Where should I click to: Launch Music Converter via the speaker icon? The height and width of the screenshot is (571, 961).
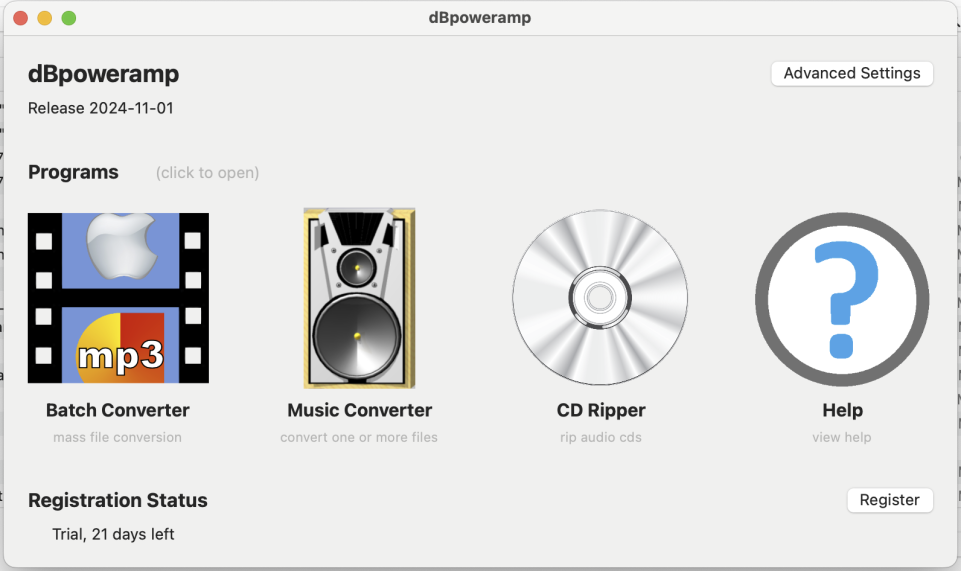[x=359, y=298]
